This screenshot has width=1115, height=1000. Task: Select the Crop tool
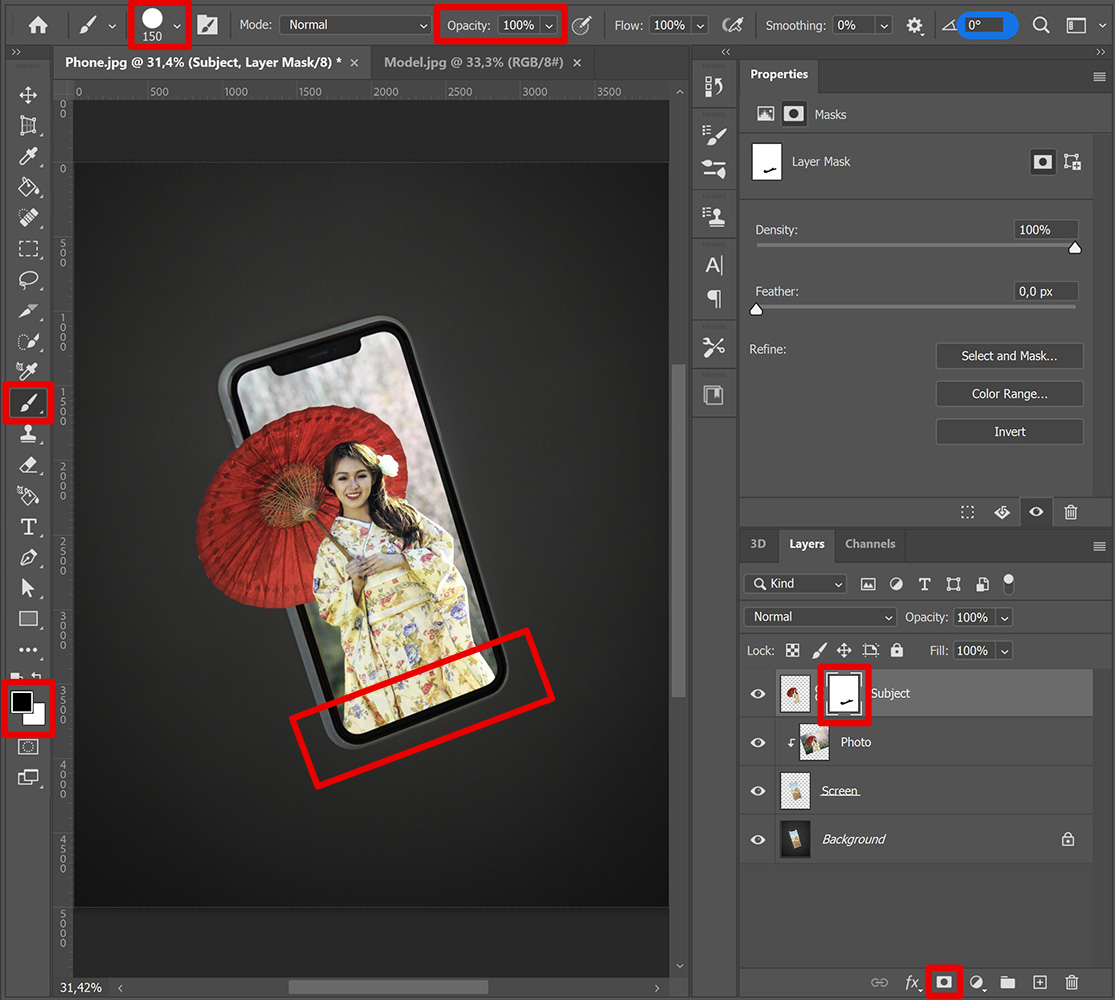click(28, 126)
